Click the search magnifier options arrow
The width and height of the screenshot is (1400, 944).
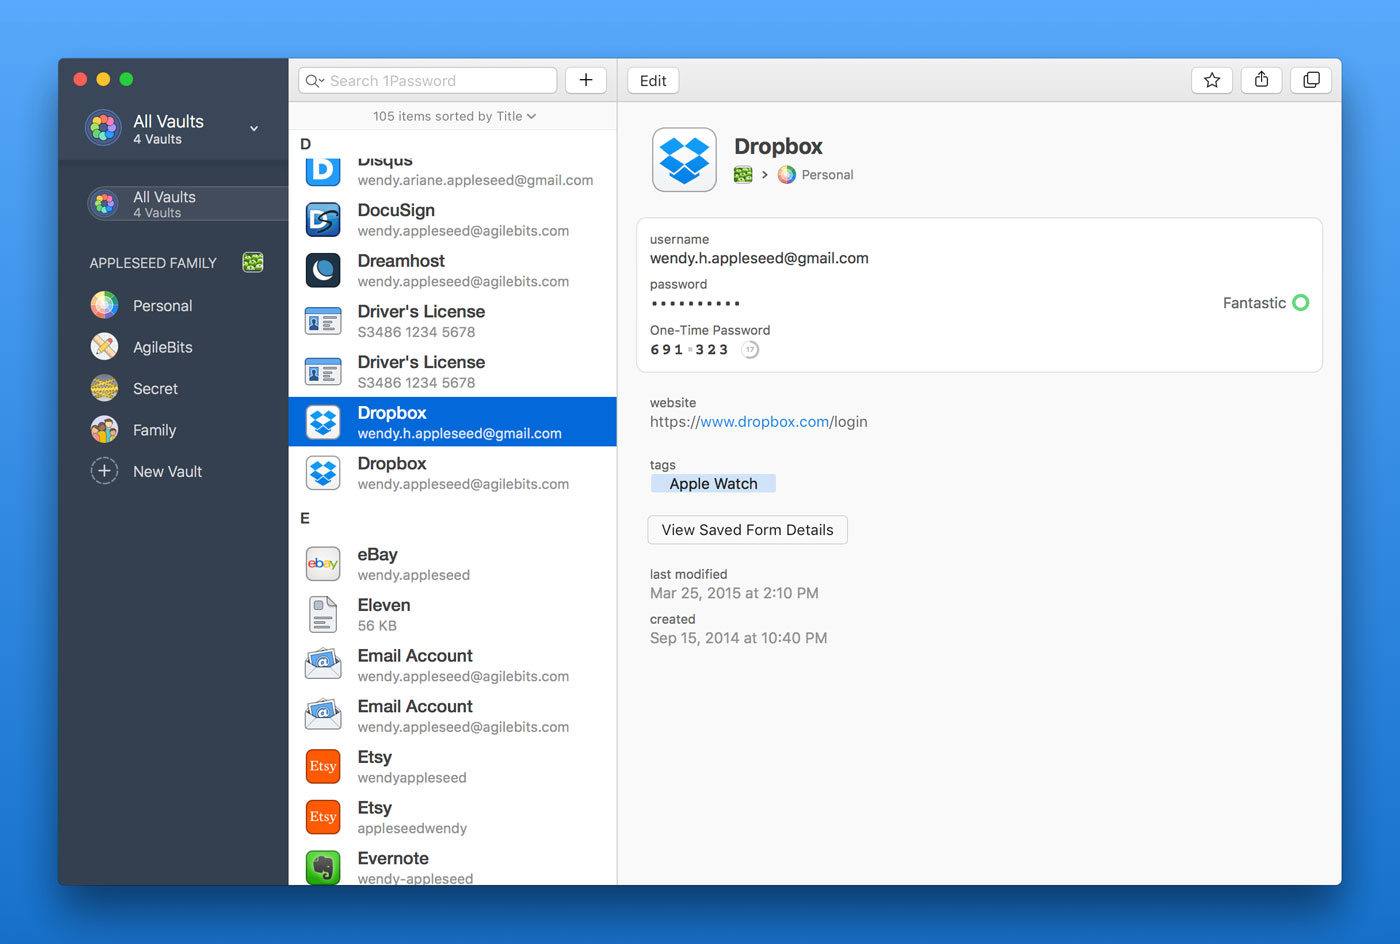click(x=315, y=81)
